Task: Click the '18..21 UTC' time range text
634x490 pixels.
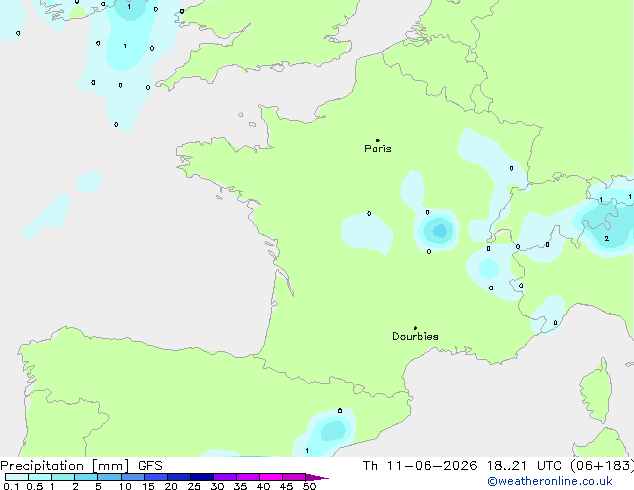Action: pyautogui.click(x=524, y=466)
